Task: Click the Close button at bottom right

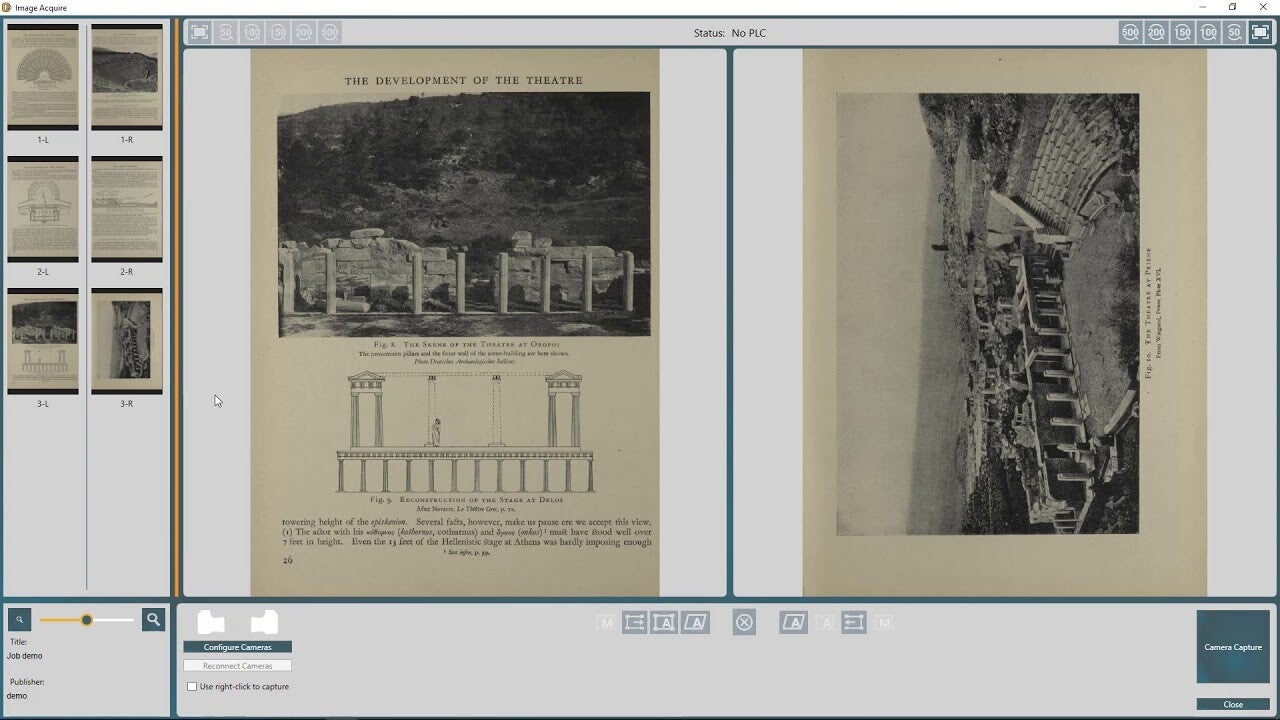Action: point(1233,704)
